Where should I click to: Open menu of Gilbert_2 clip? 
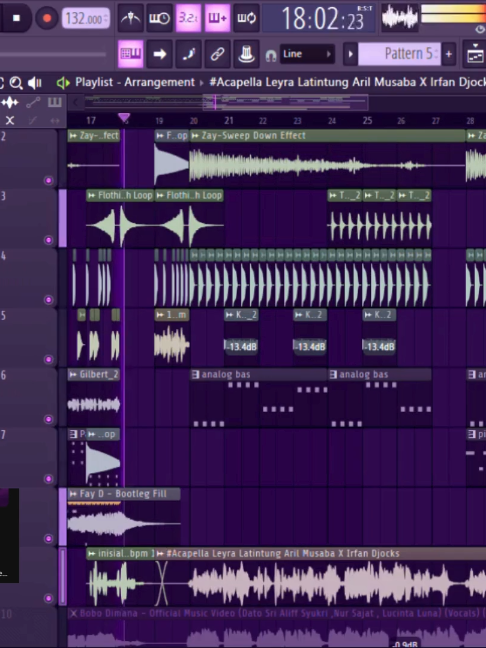(x=73, y=374)
